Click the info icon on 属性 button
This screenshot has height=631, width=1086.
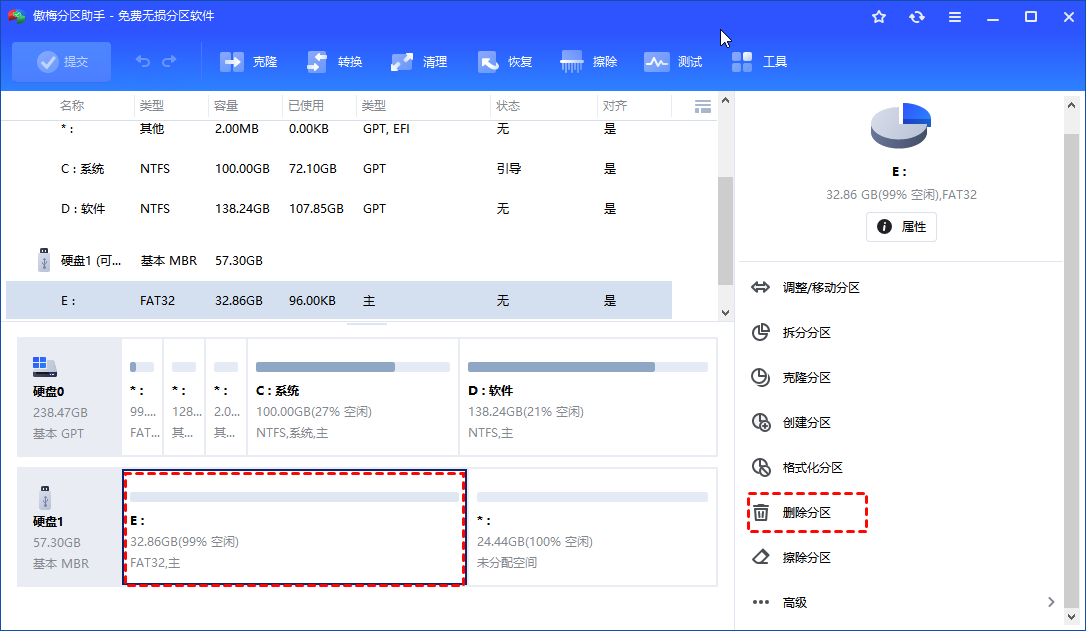coord(884,227)
